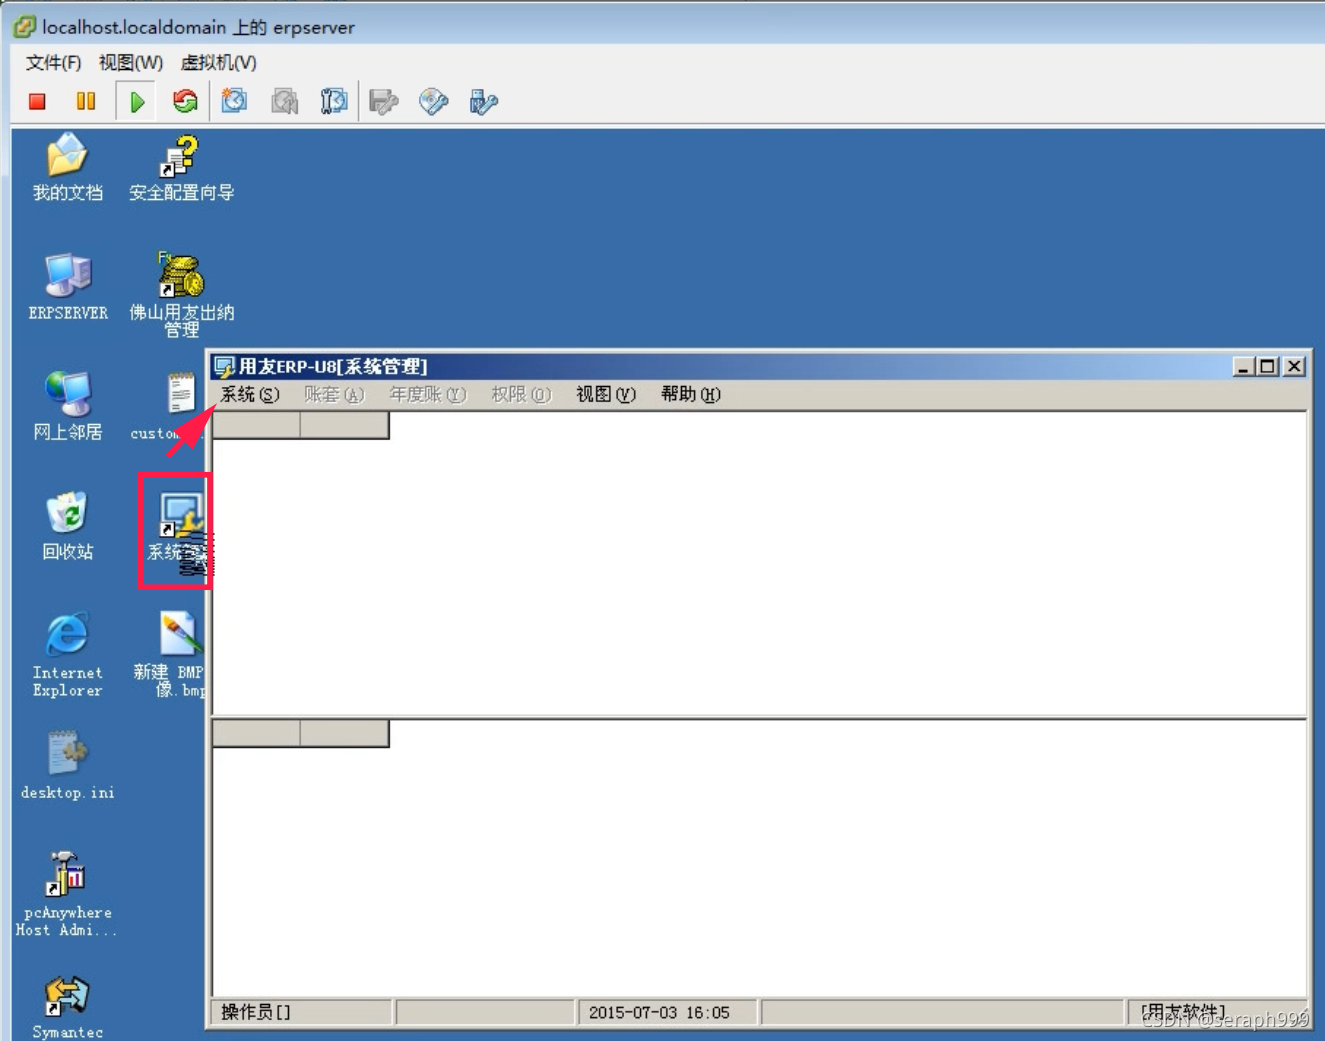Open the 系统(S) menu in 用友ERP-U8
The height and width of the screenshot is (1041, 1325).
click(x=250, y=394)
